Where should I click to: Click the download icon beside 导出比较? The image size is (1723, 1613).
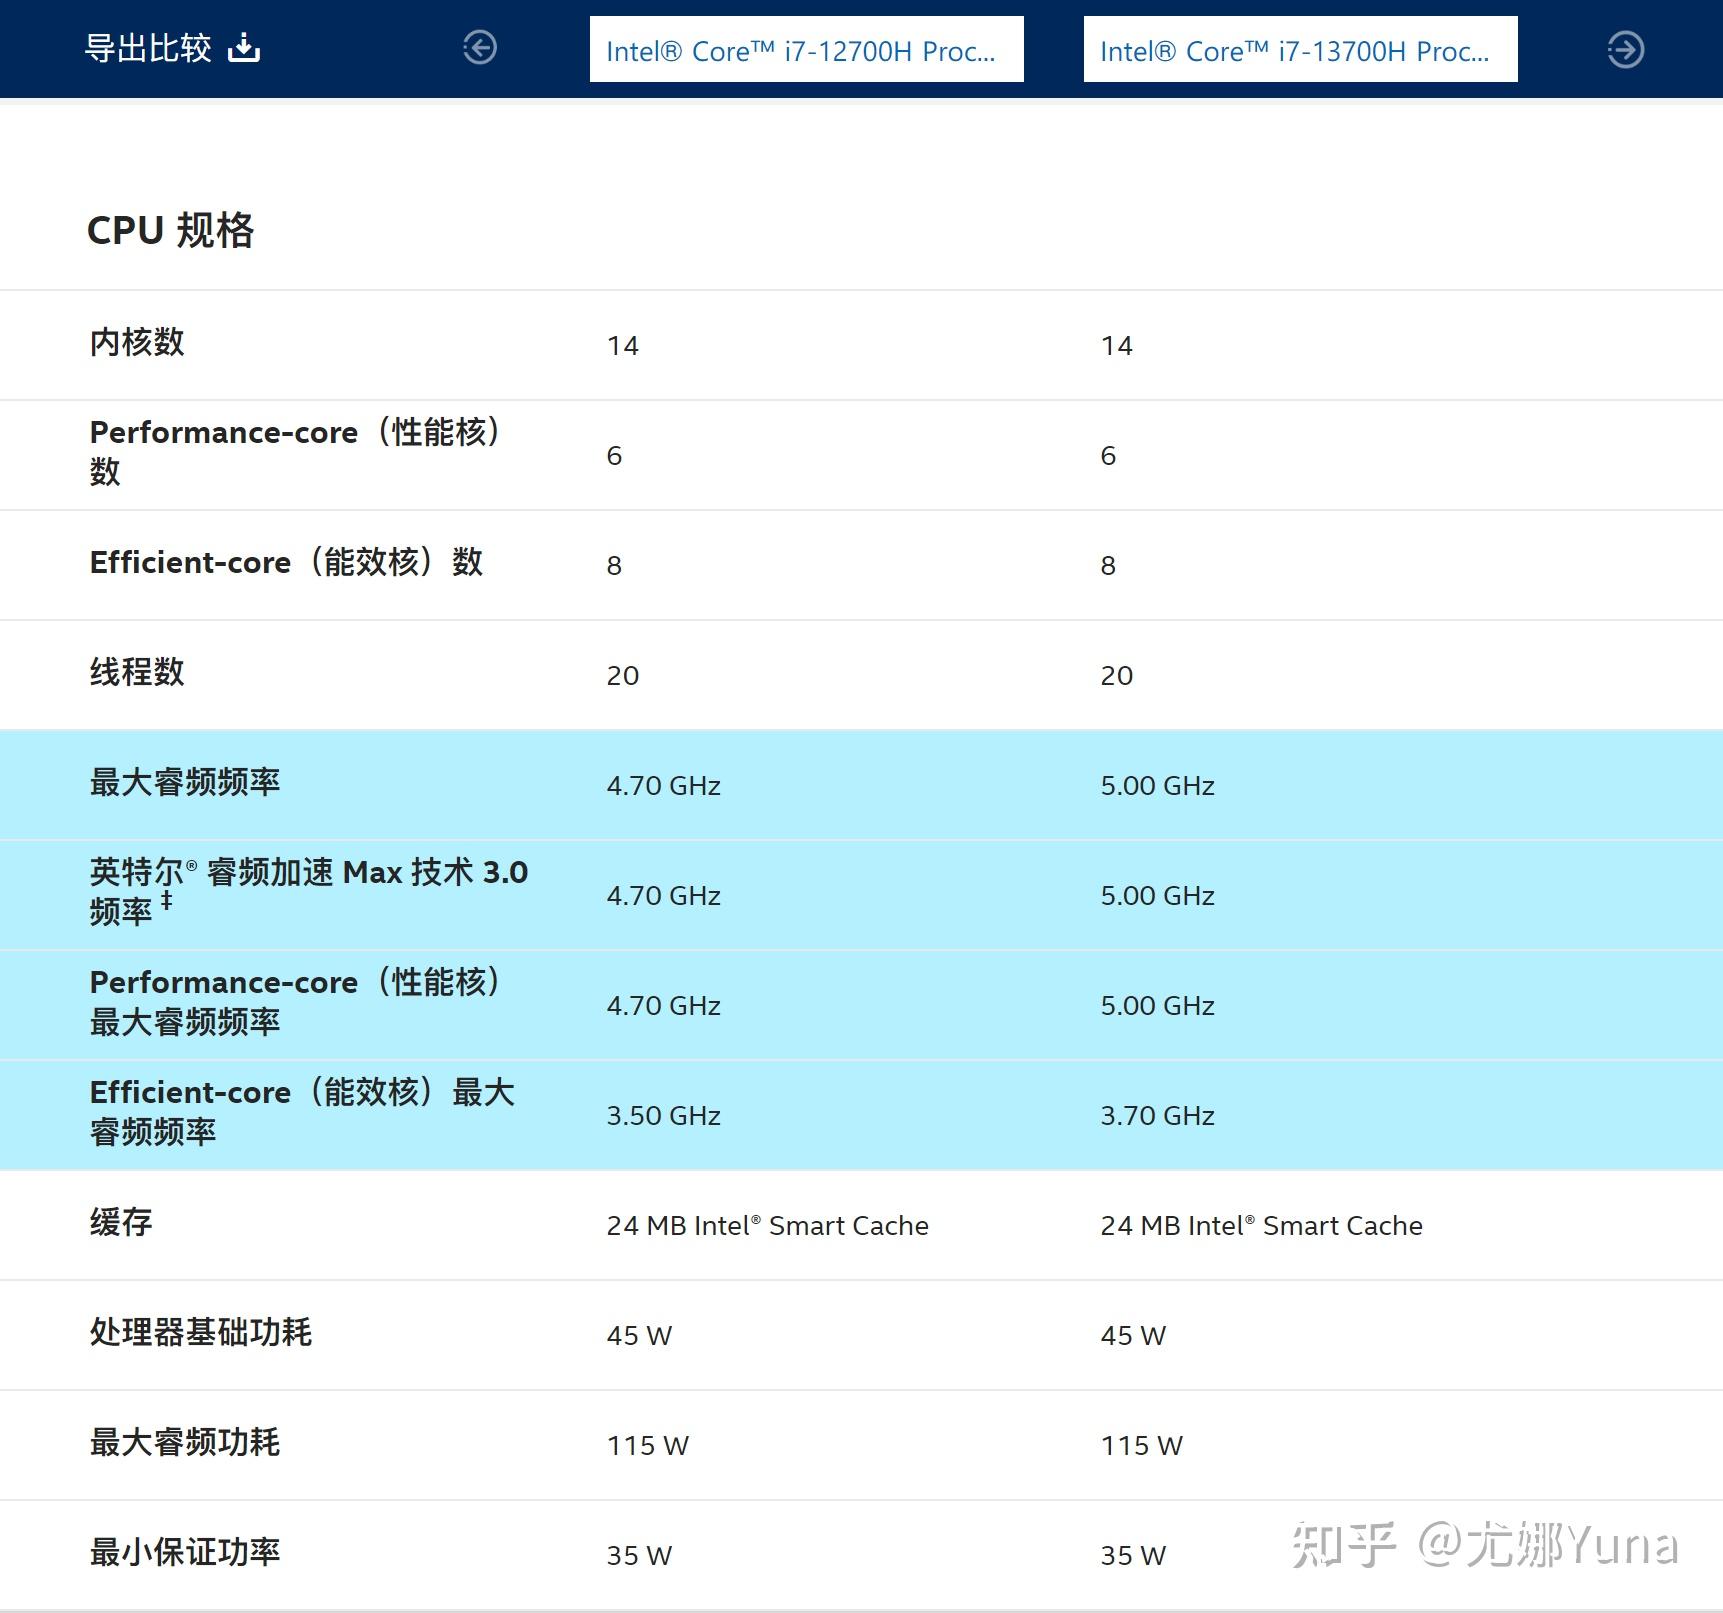click(x=243, y=47)
